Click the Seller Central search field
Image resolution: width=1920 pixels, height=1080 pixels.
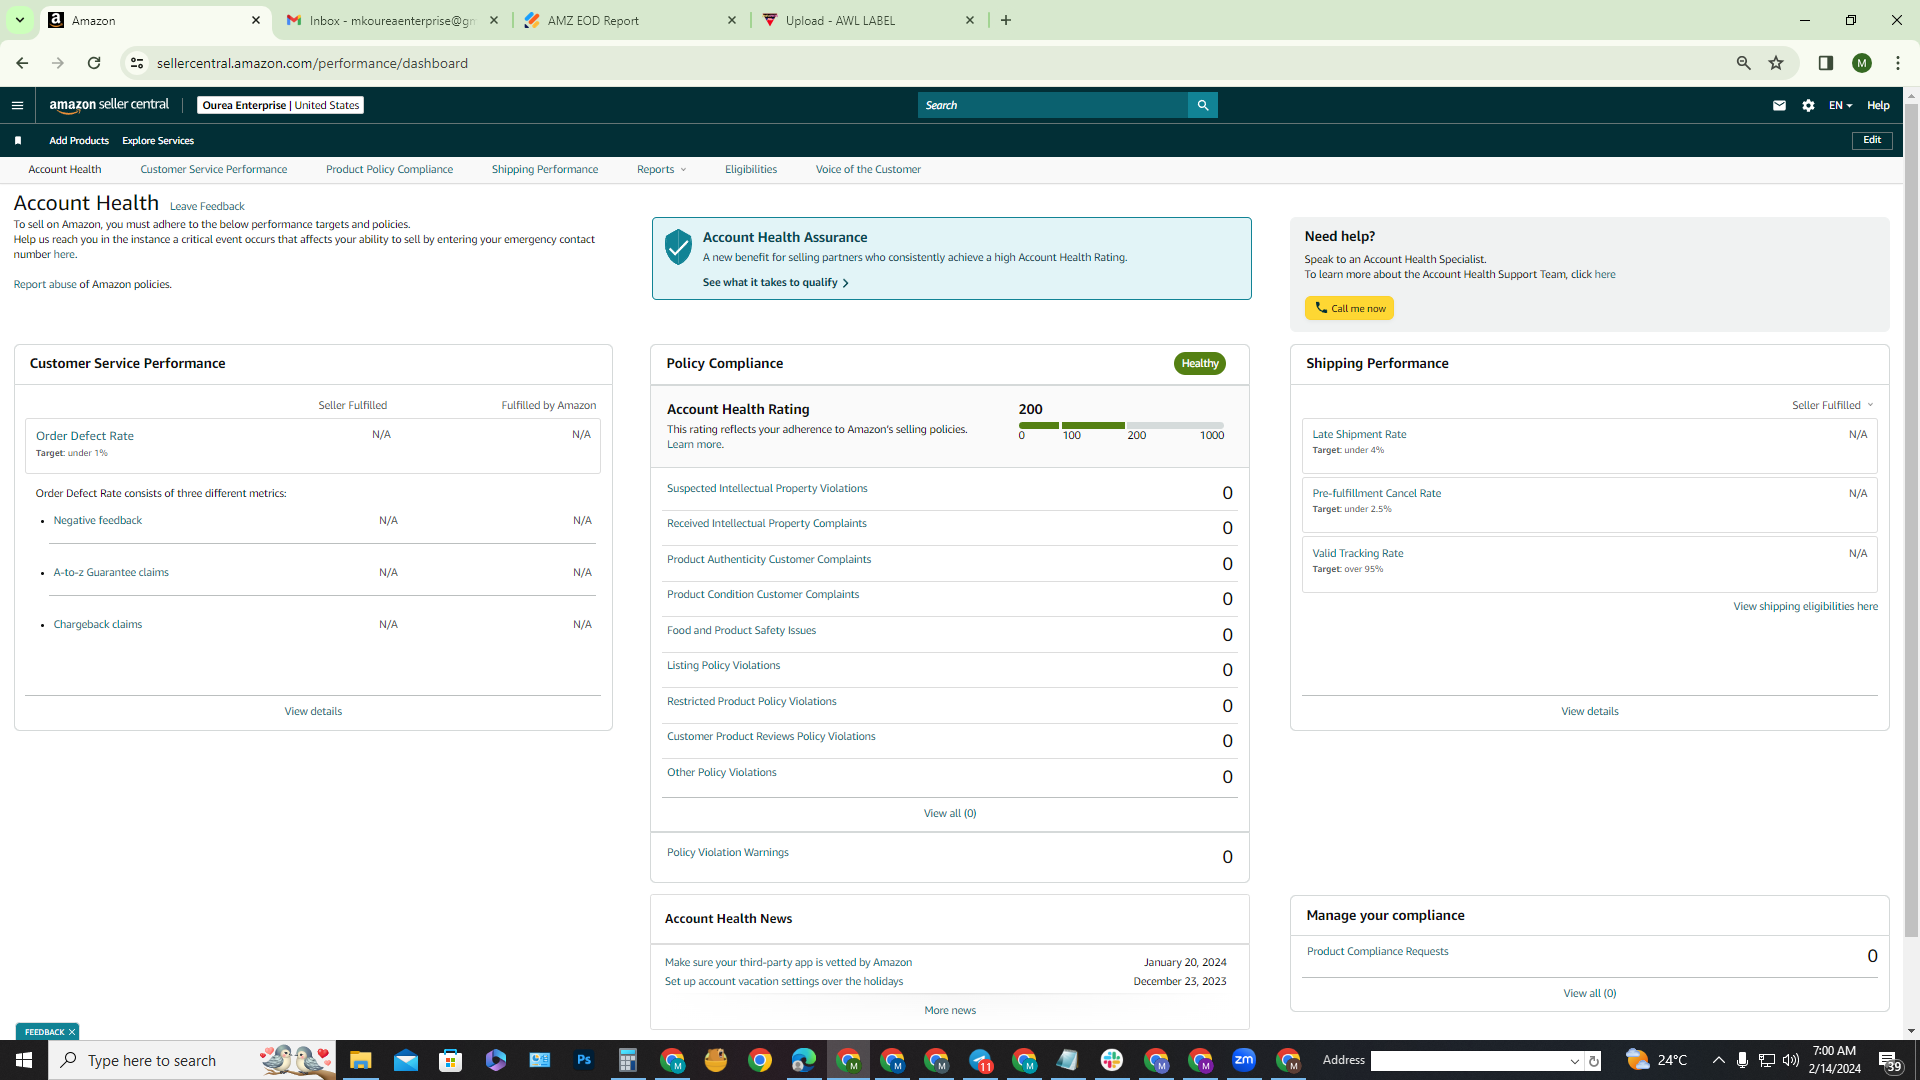coord(1053,105)
